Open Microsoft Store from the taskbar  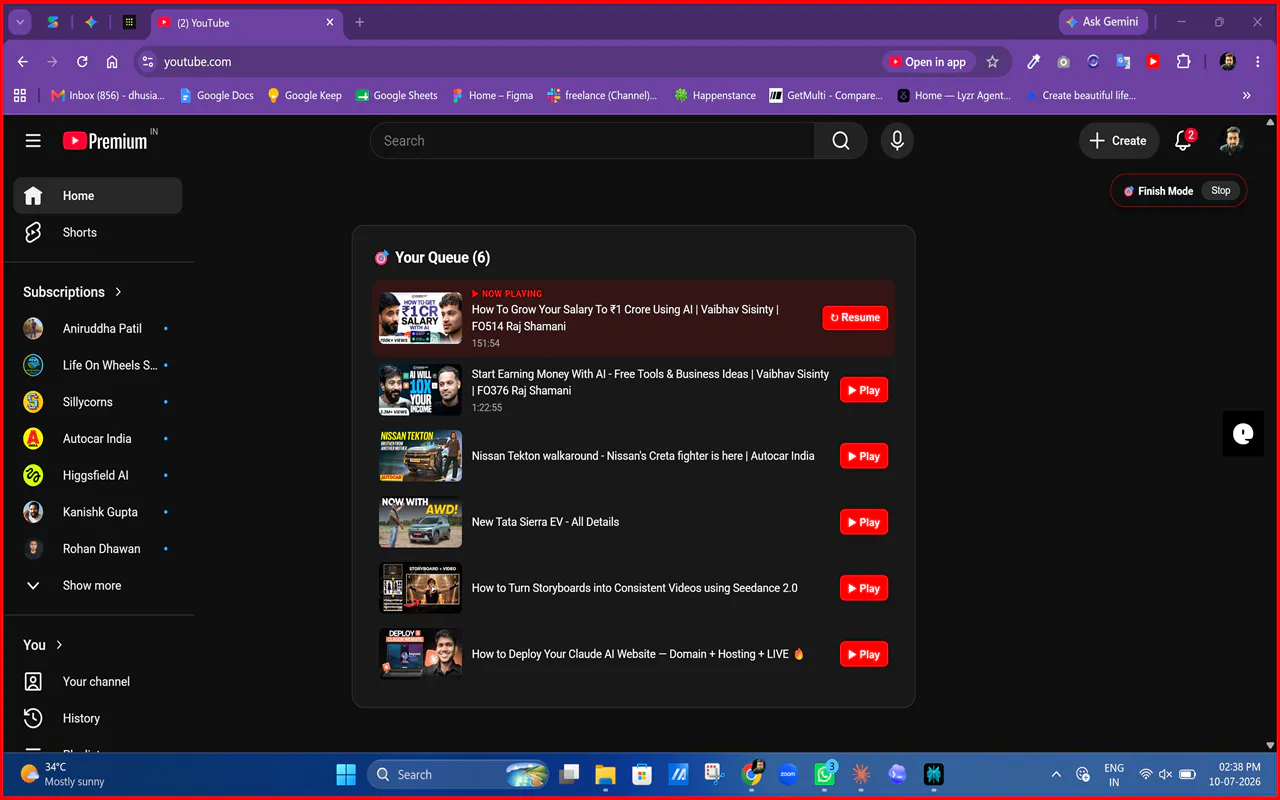642,774
